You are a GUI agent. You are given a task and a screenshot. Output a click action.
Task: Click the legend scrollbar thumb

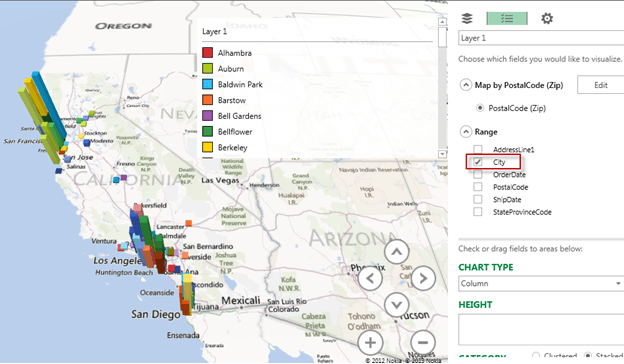click(442, 37)
